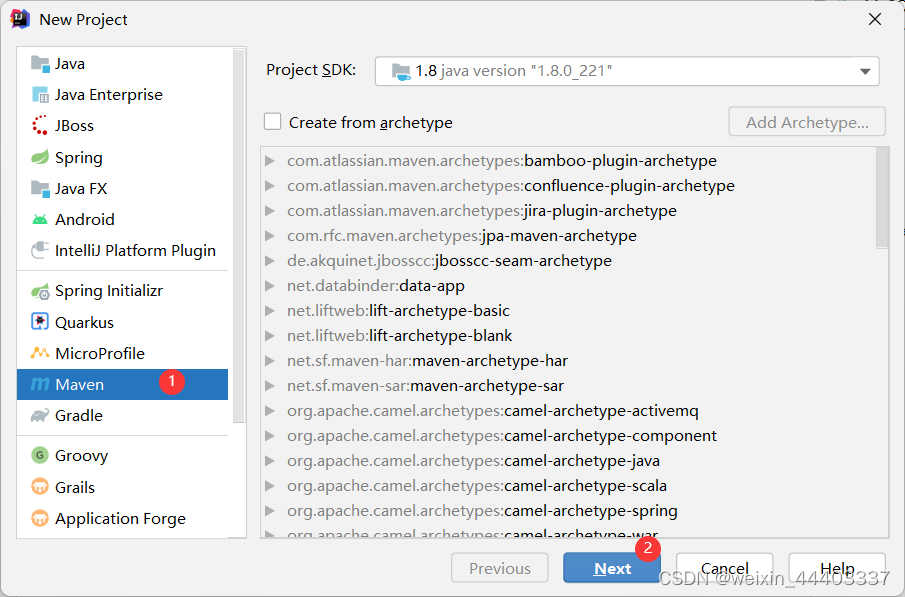Open the Project SDK dropdown
Viewport: 905px width, 597px height.
pyautogui.click(x=627, y=71)
